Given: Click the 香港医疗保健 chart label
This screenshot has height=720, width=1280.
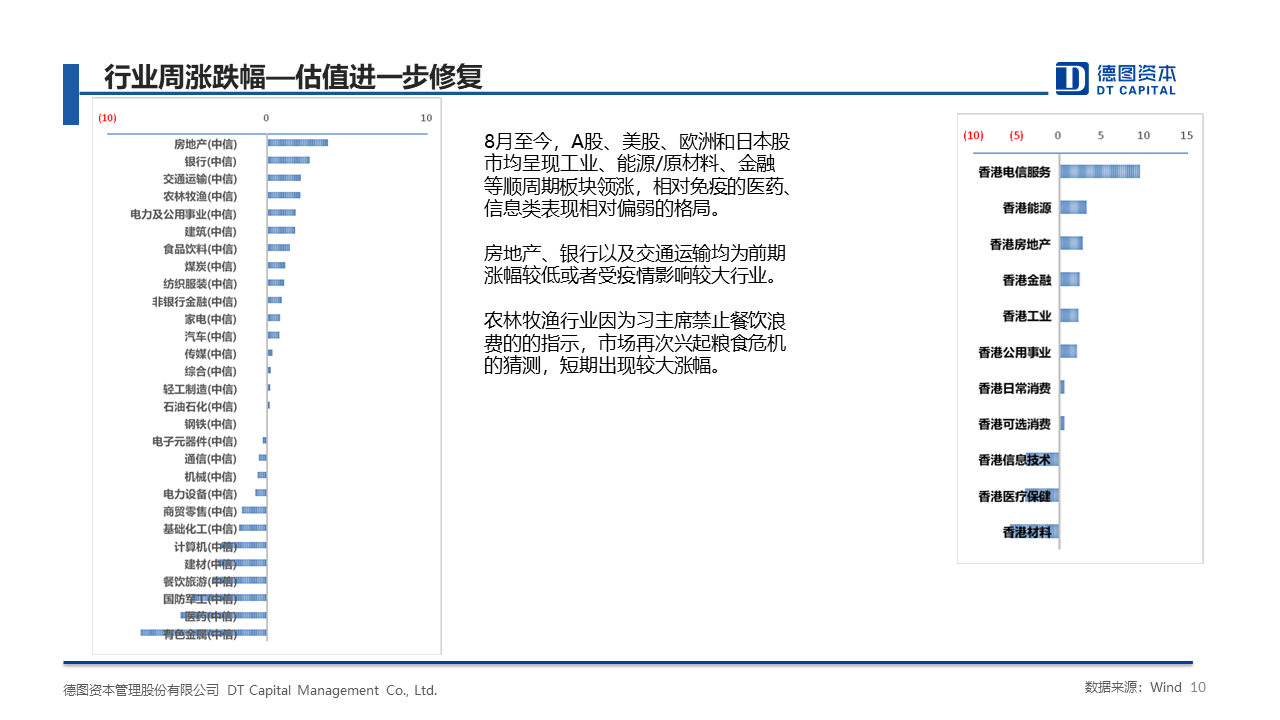Looking at the screenshot, I should point(1014,496).
